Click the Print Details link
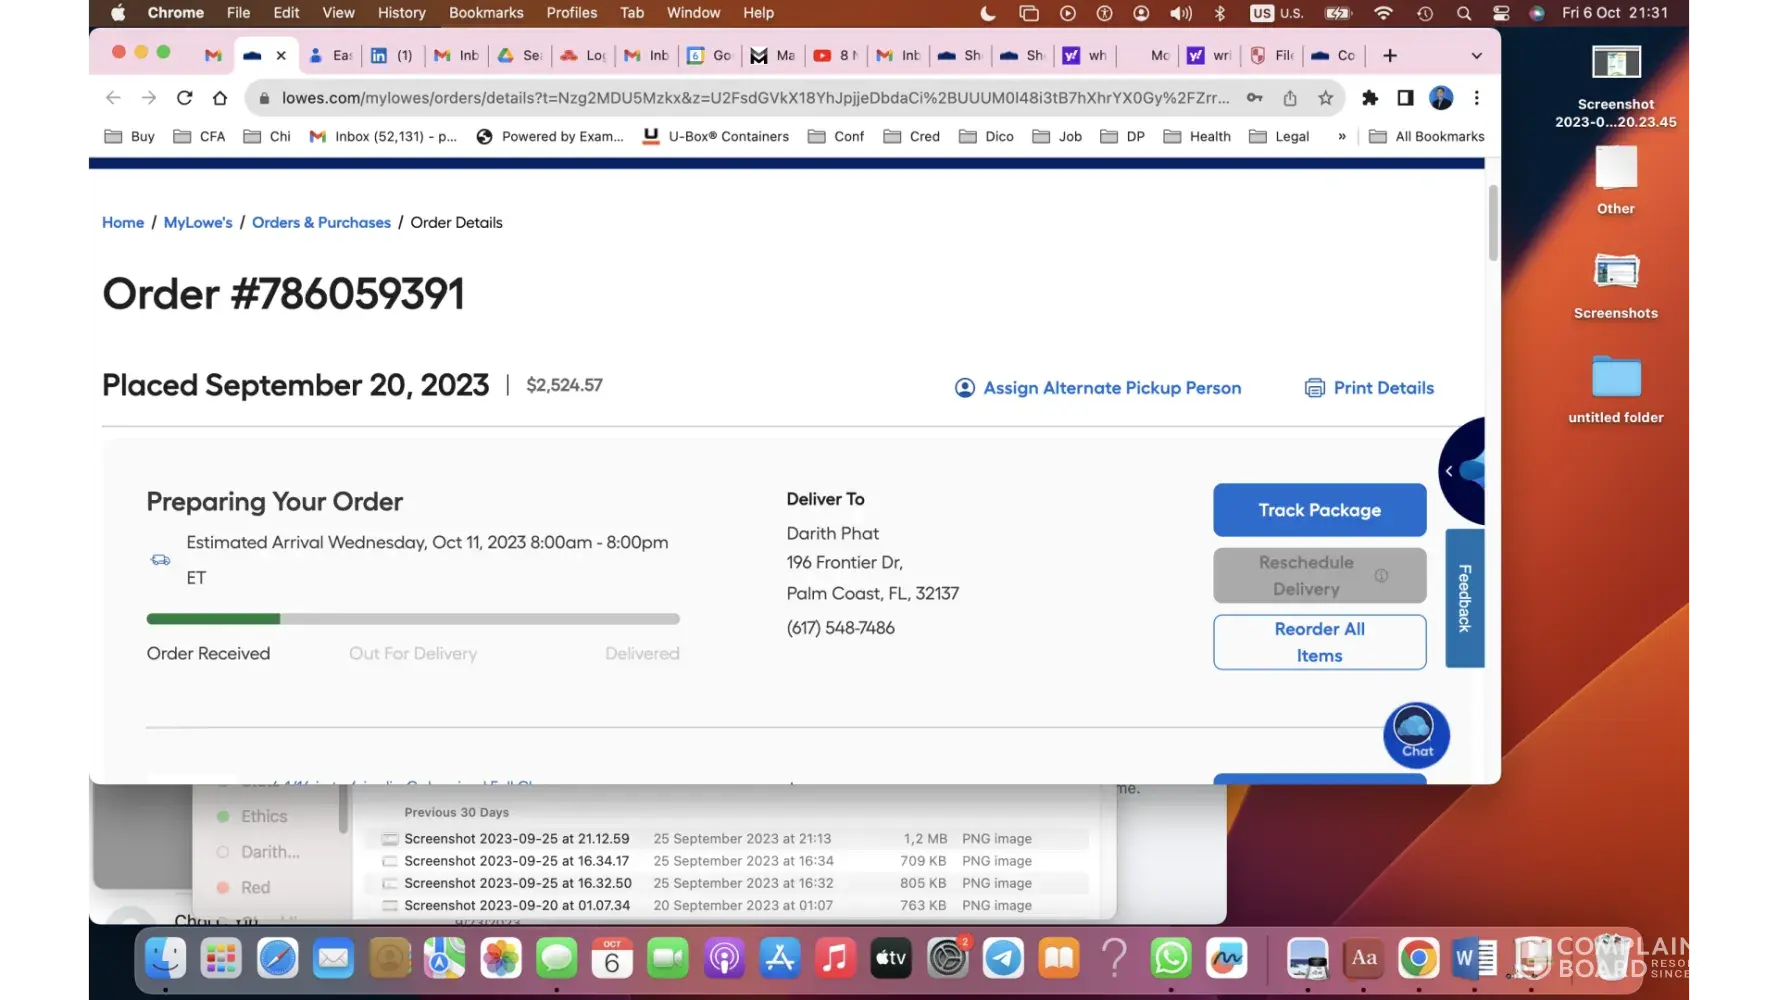The height and width of the screenshot is (1000, 1778). pos(1369,388)
